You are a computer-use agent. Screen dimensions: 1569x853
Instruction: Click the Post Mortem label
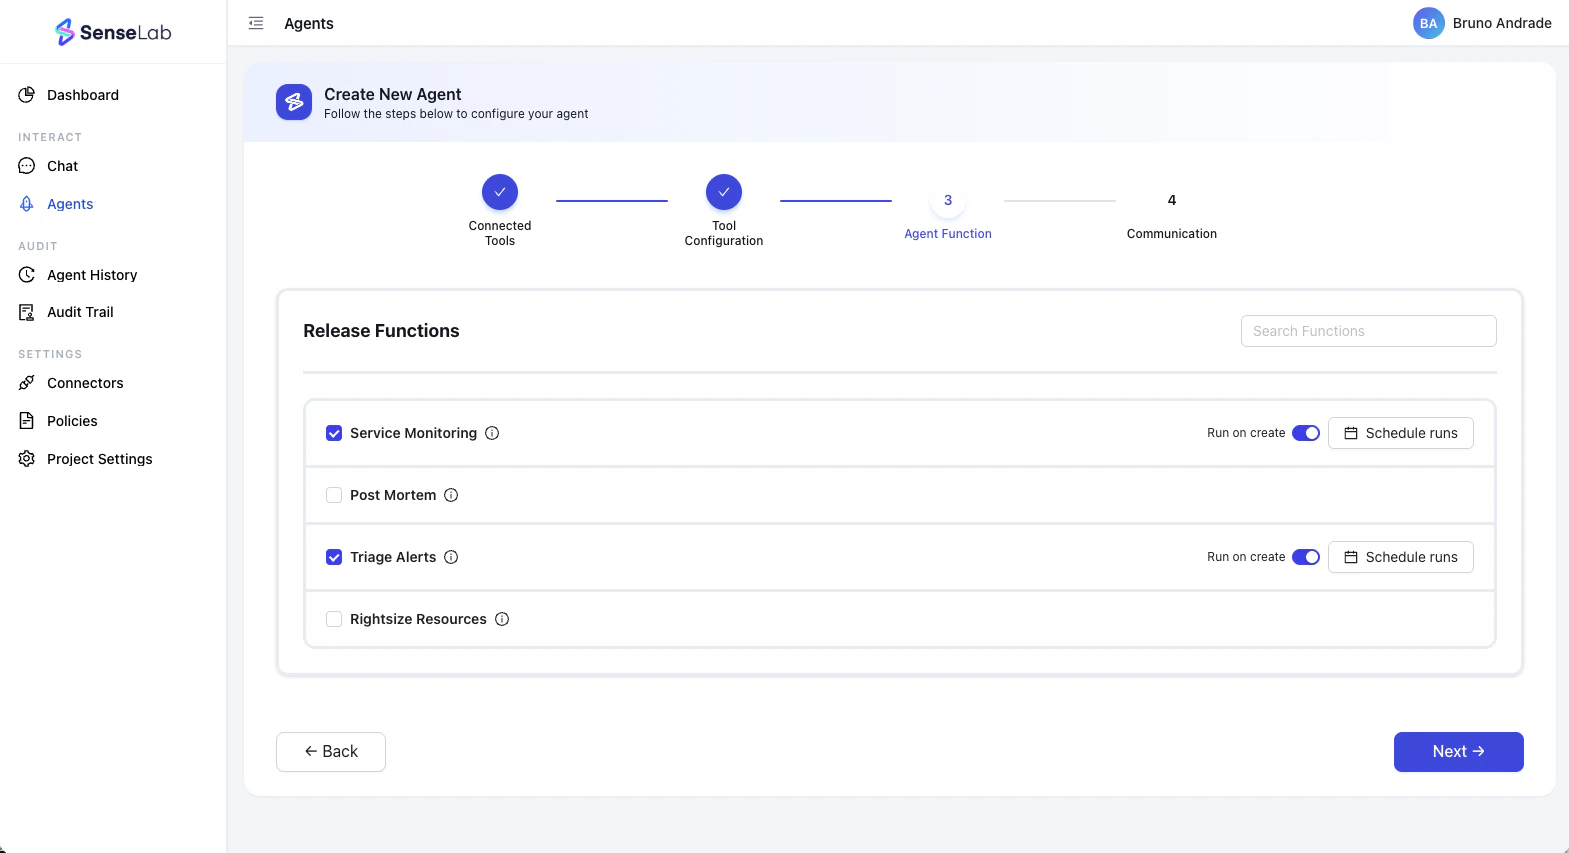click(x=393, y=495)
